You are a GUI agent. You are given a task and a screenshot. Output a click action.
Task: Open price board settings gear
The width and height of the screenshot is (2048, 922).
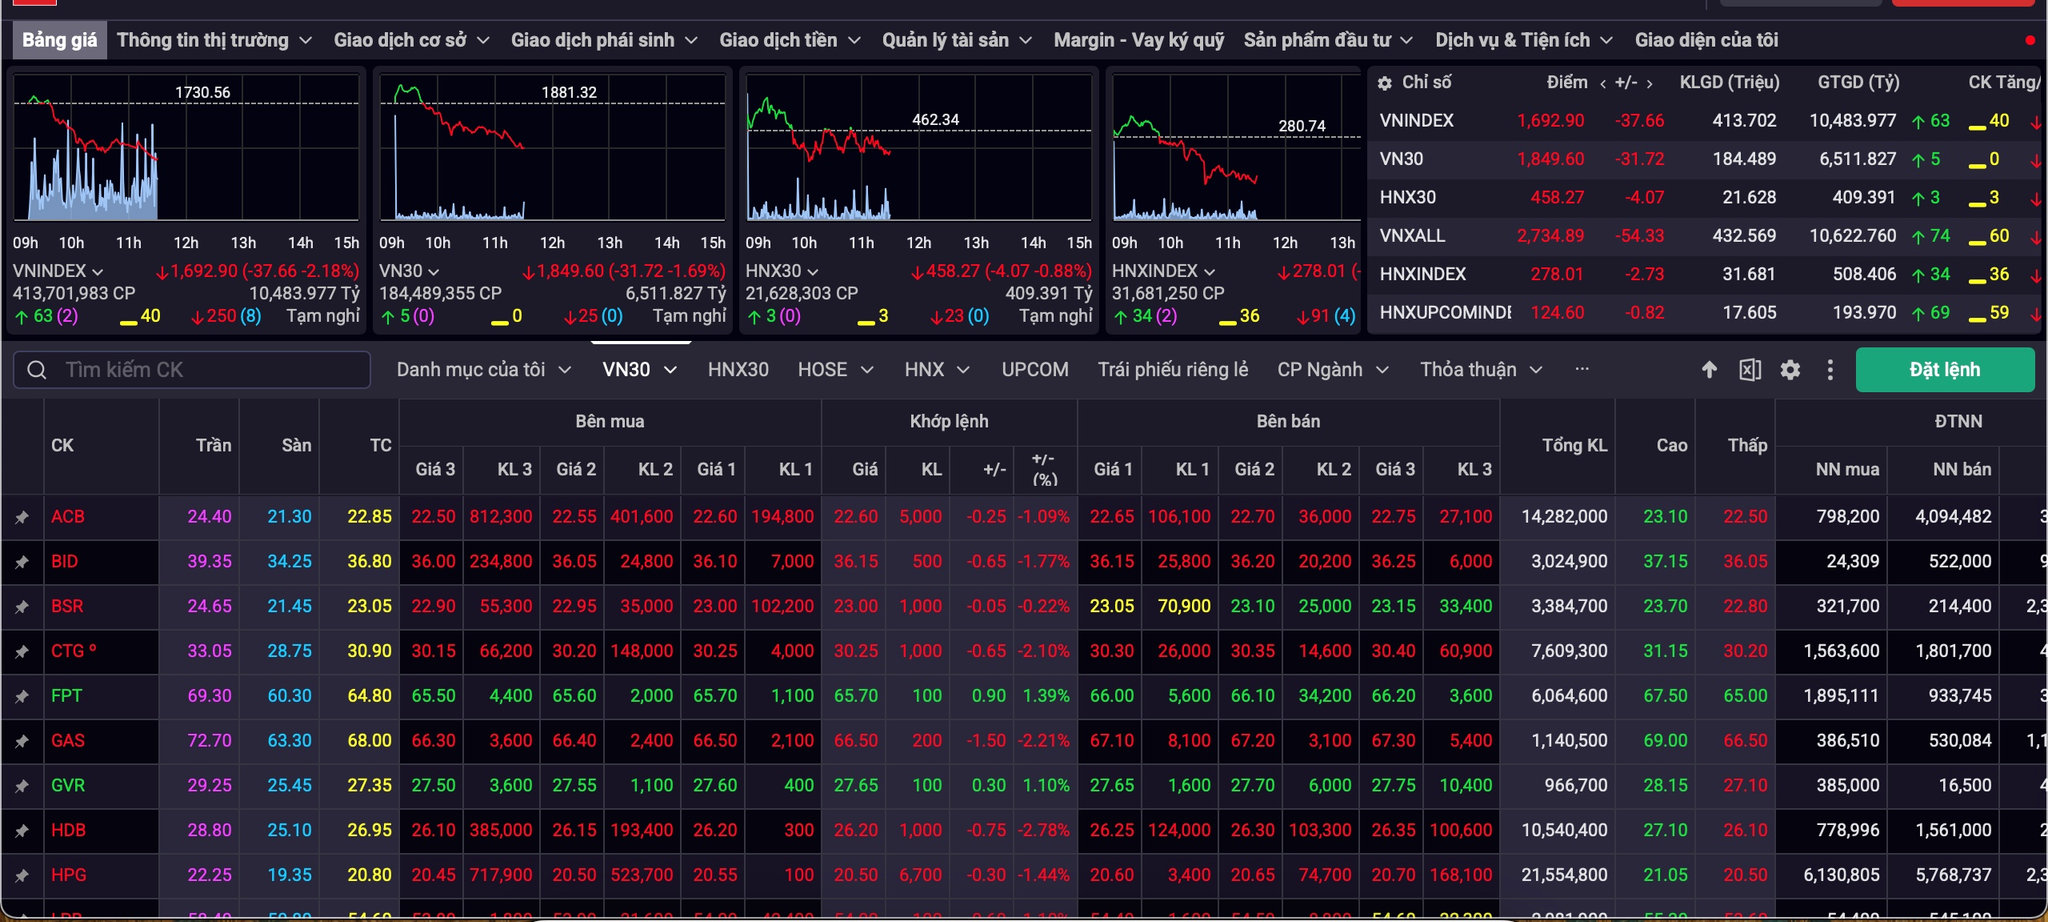[1790, 370]
